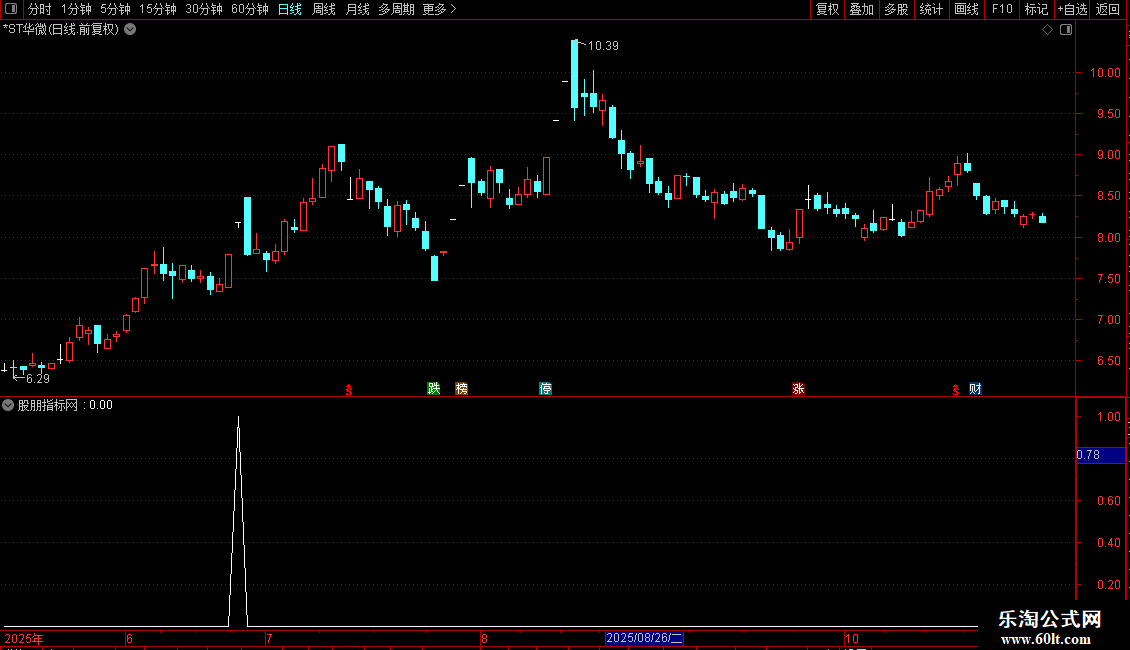Click the 复权 adjustment button
Viewport: 1130px width, 650px height.
827,9
